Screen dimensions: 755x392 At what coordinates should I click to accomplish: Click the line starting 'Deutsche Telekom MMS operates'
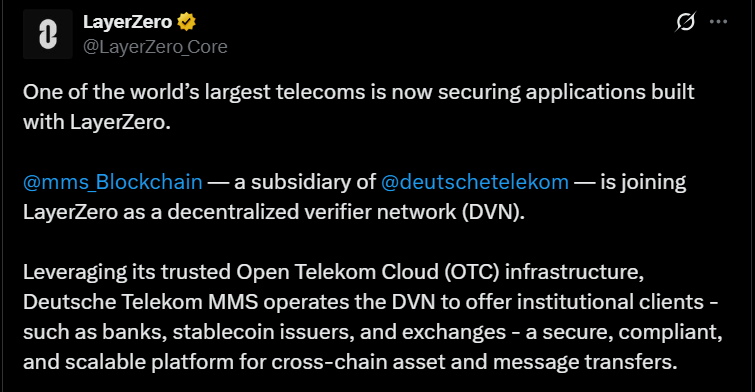371,302
